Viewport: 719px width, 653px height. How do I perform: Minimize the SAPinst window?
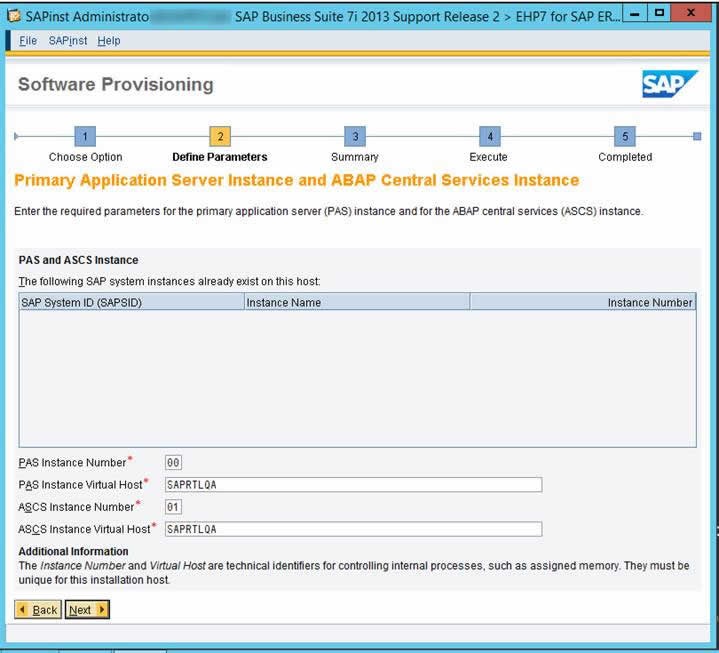635,14
